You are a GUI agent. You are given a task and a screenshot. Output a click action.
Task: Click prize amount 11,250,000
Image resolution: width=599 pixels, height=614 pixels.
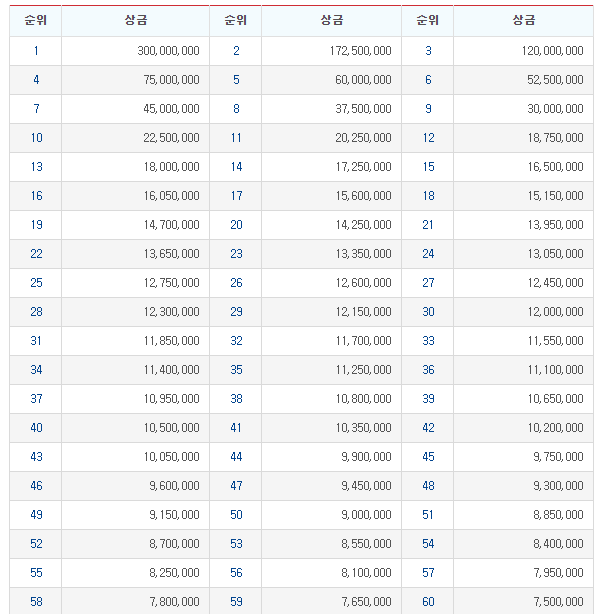click(363, 370)
